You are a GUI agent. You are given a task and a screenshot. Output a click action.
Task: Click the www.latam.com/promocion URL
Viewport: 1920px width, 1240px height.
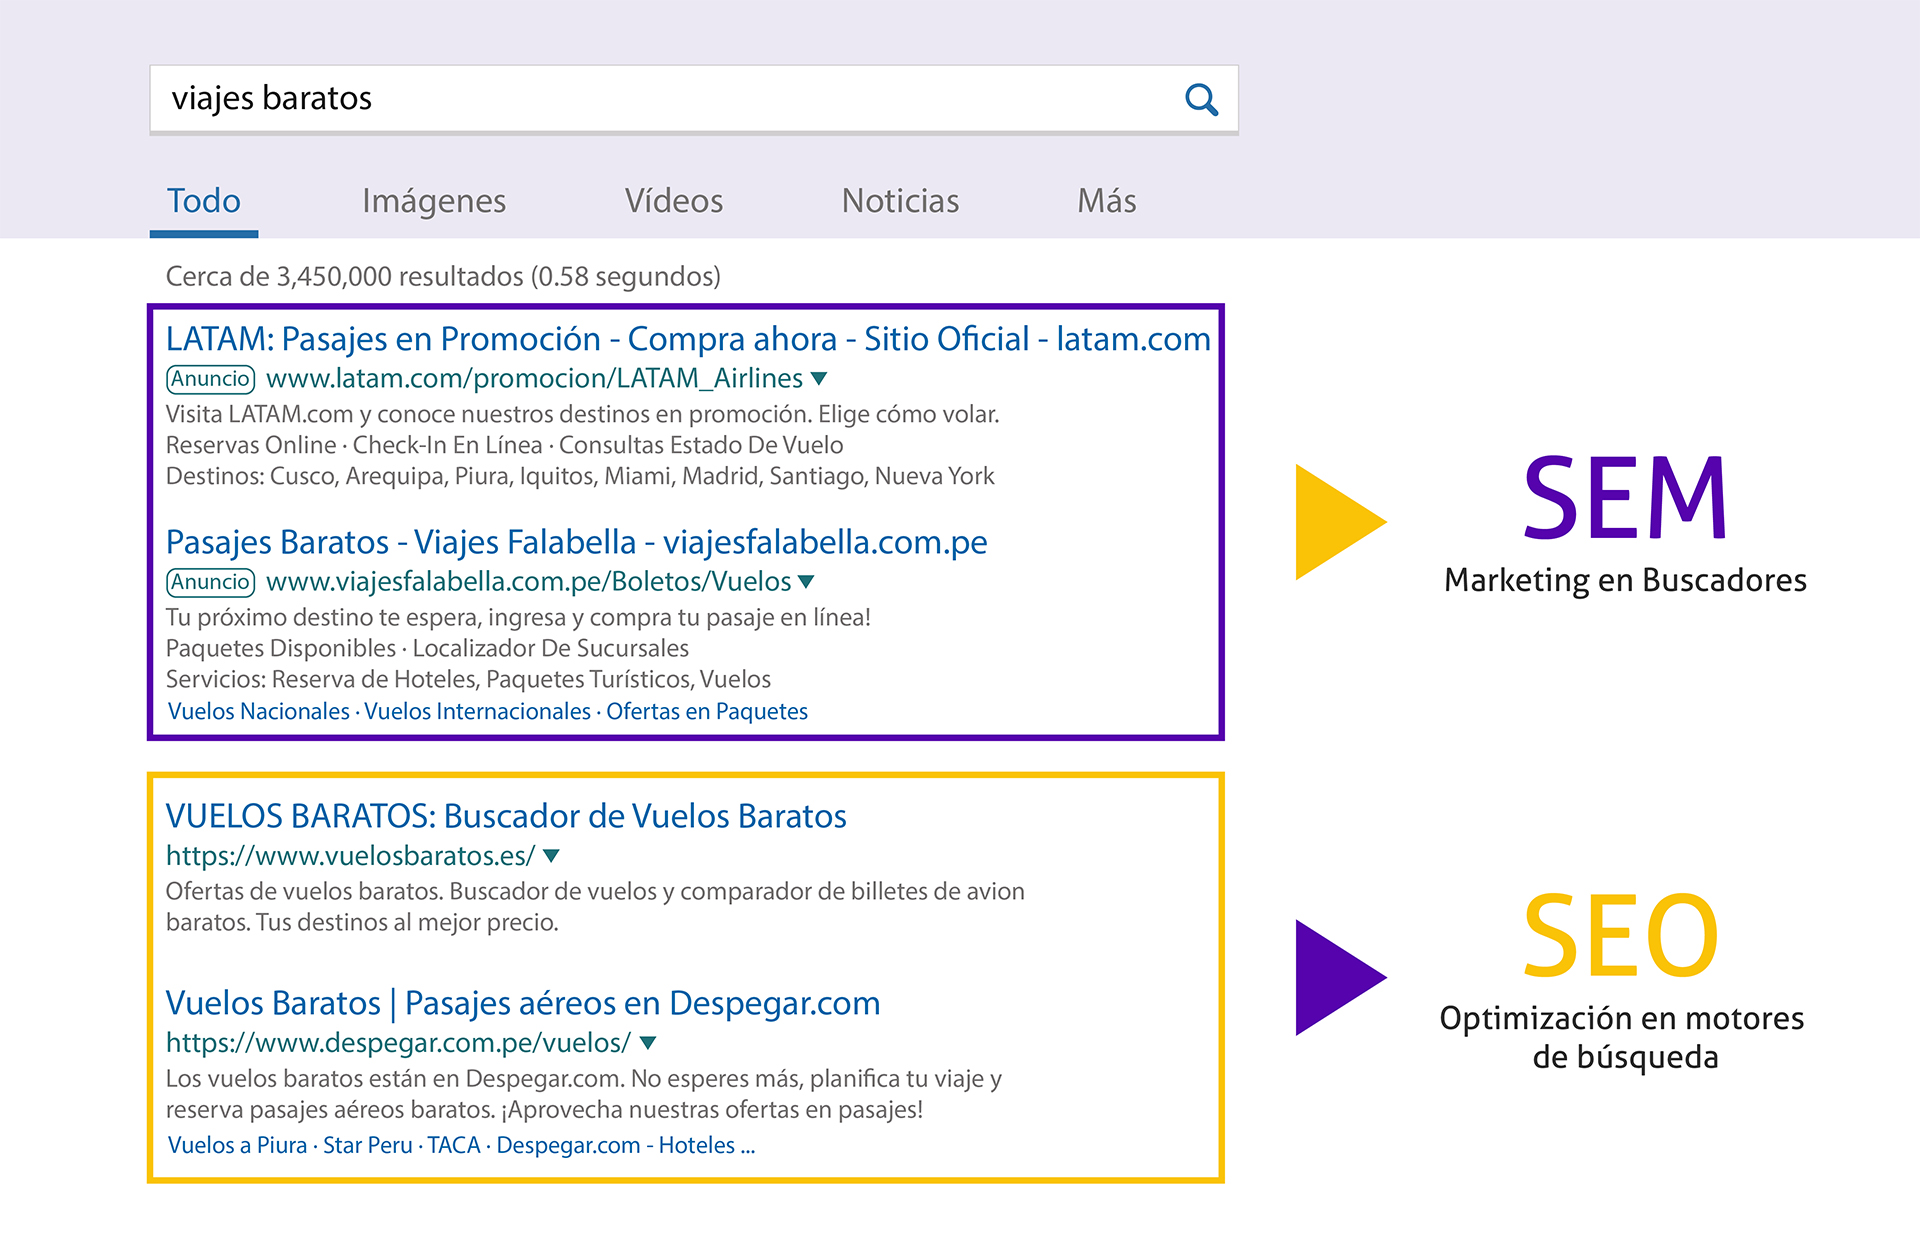click(534, 379)
